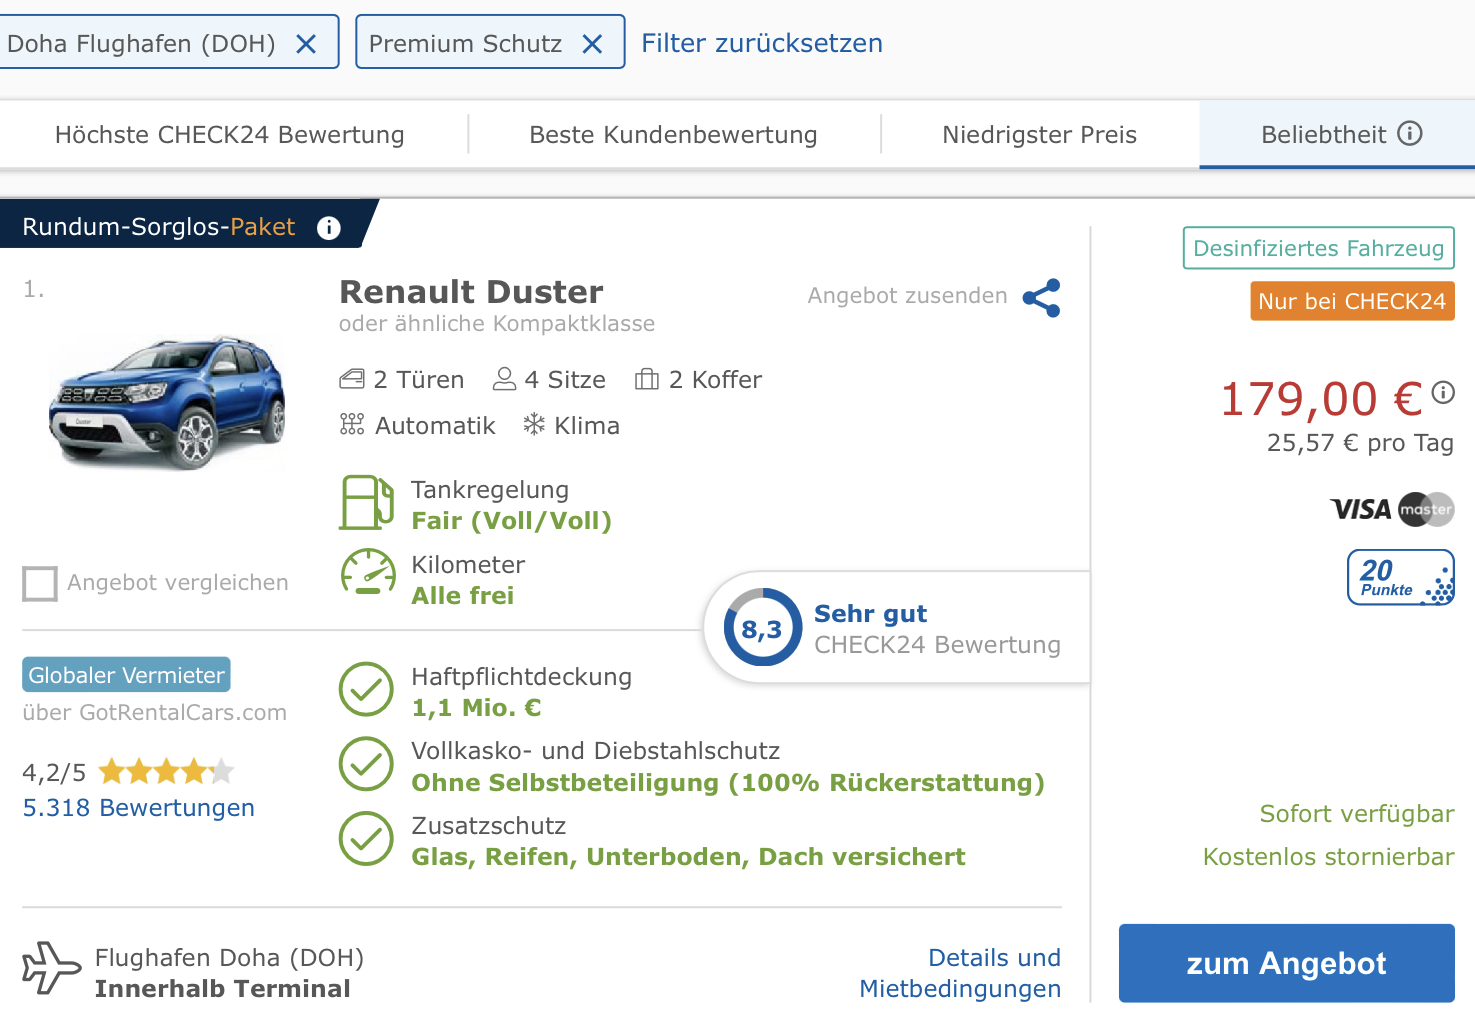Sort by Beste Kundenbewertung
Image resolution: width=1475 pixels, height=1019 pixels.
[x=673, y=135]
